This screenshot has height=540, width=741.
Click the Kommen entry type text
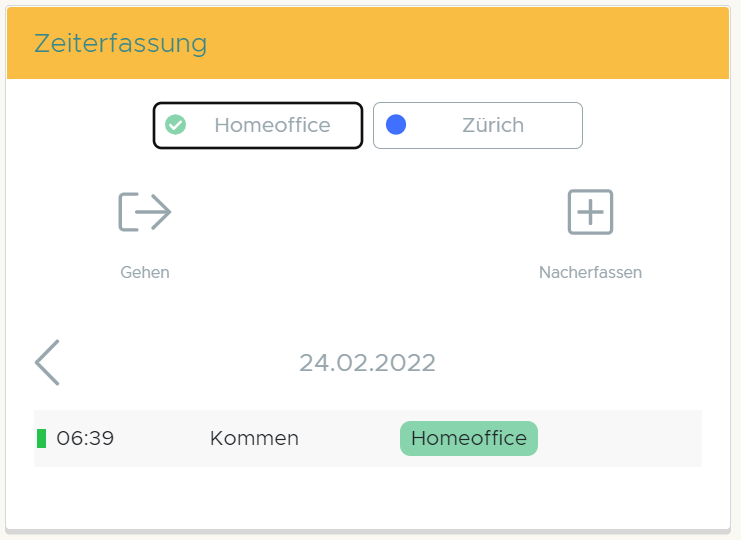click(x=254, y=438)
